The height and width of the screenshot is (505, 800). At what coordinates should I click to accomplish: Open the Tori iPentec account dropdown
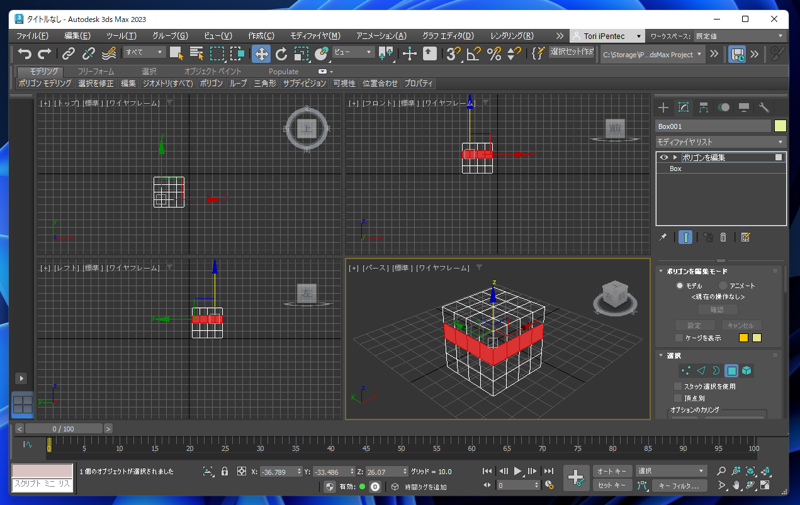click(606, 36)
